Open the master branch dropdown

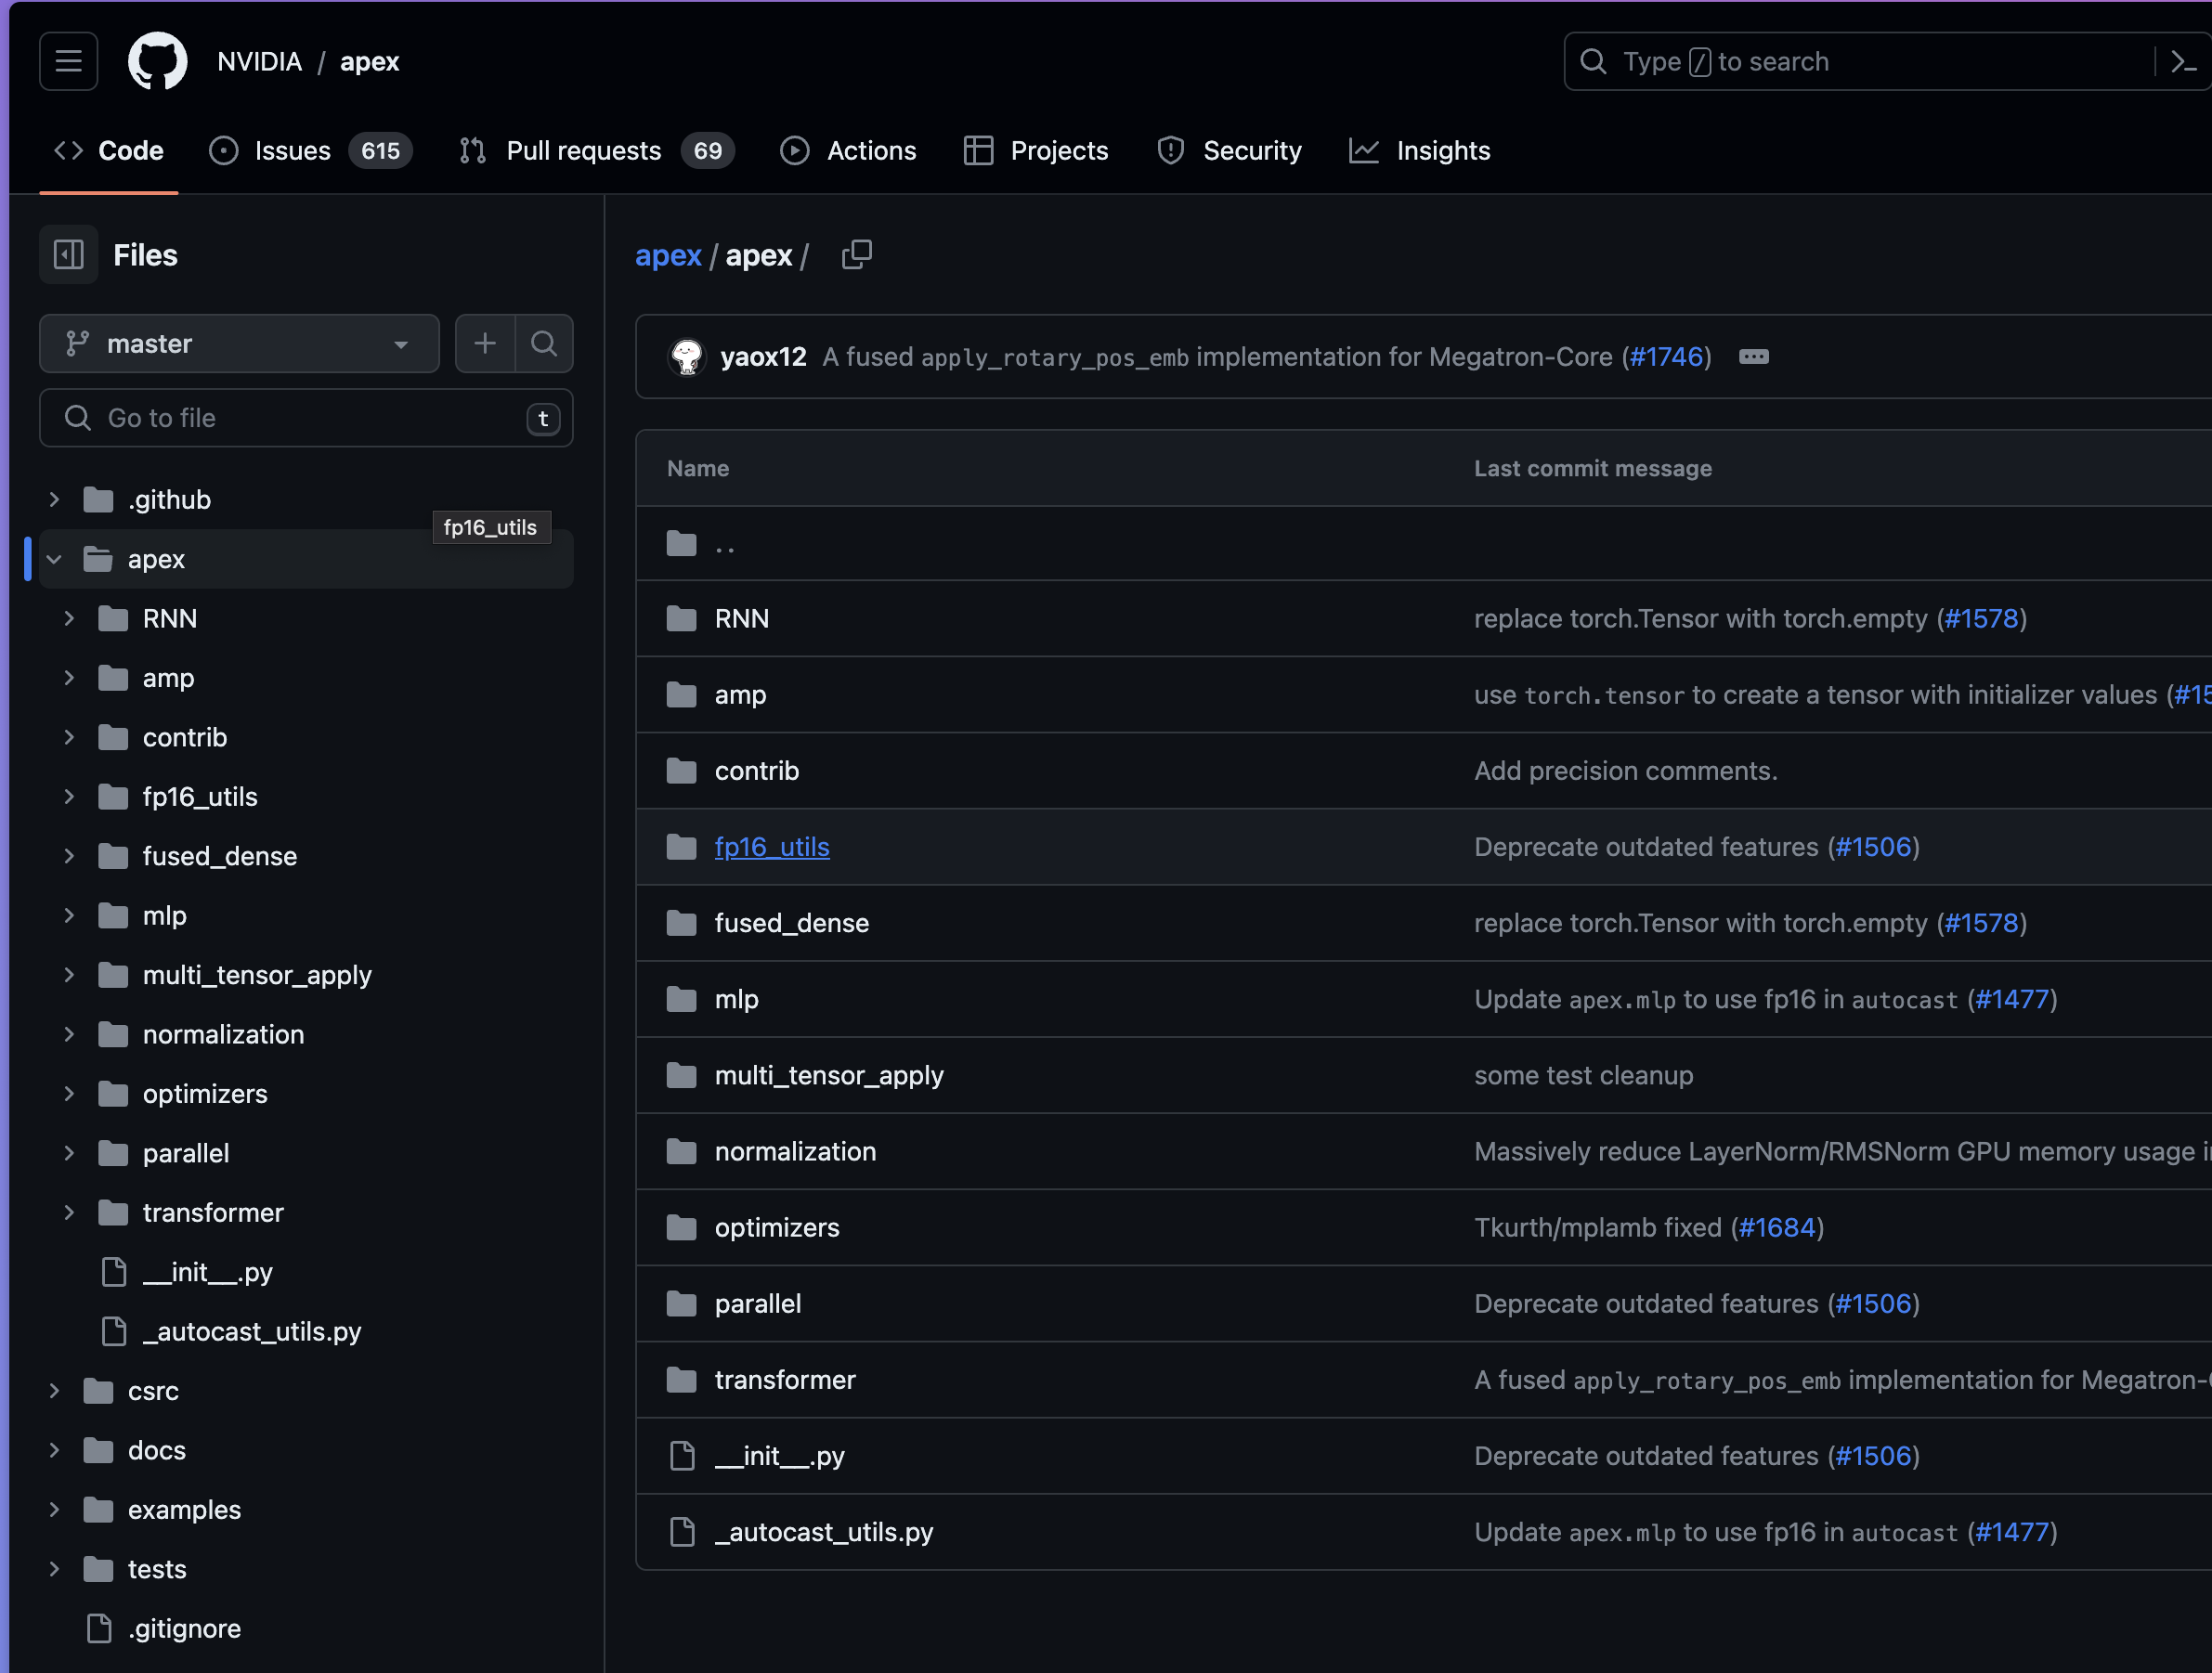[239, 343]
